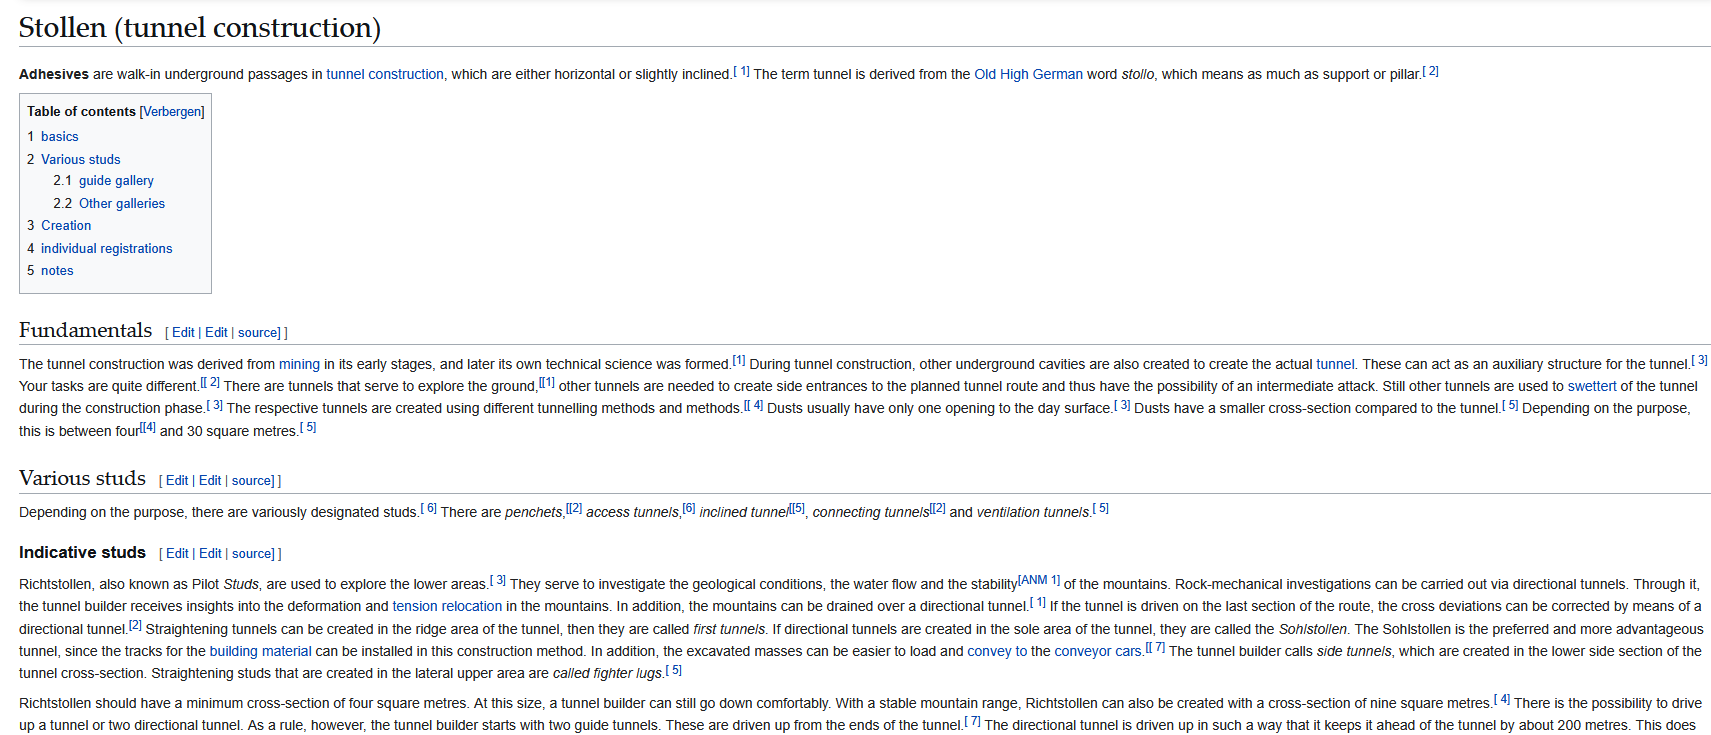Screen dimensions: 1711x735
Task: Click the 'convey to' link
Action: tap(997, 652)
